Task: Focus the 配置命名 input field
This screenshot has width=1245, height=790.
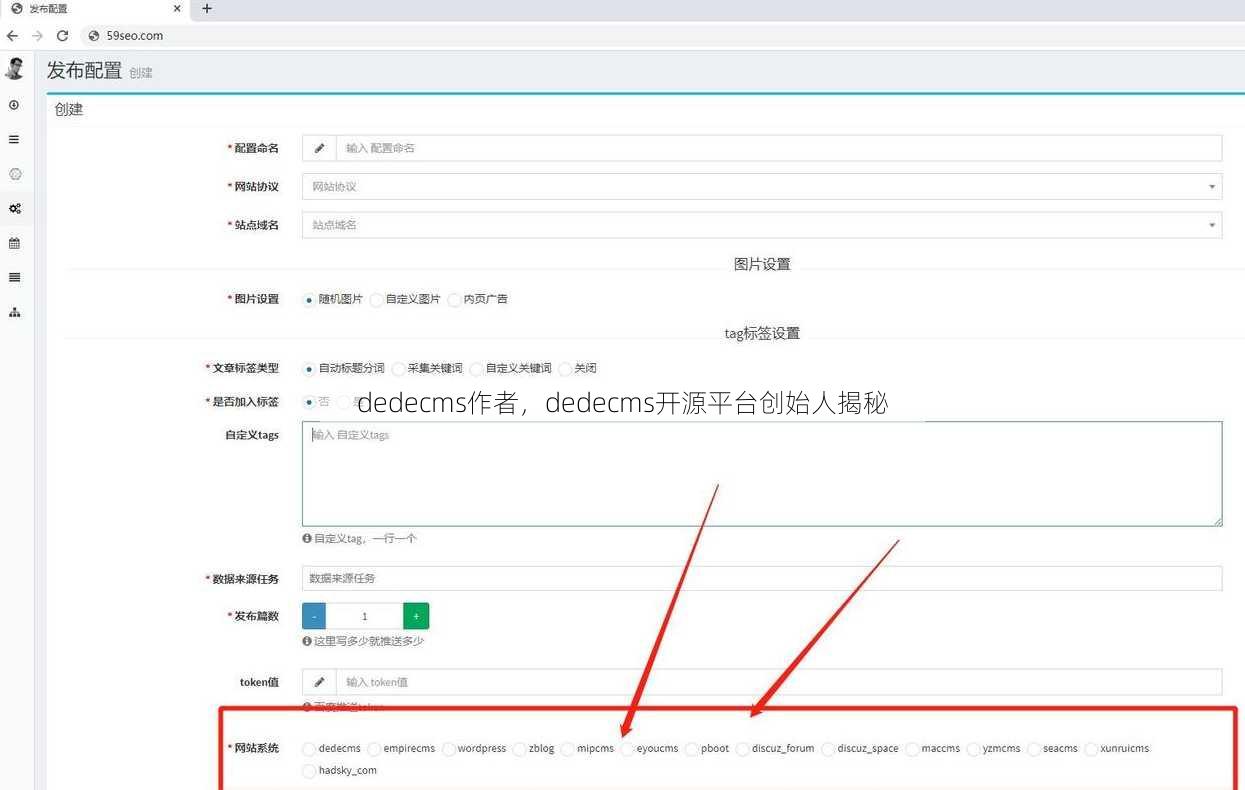Action: point(778,148)
